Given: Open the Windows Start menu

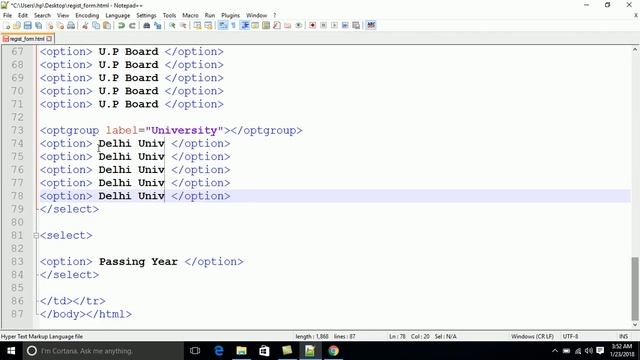Looking at the screenshot, I should pyautogui.click(x=11, y=351).
